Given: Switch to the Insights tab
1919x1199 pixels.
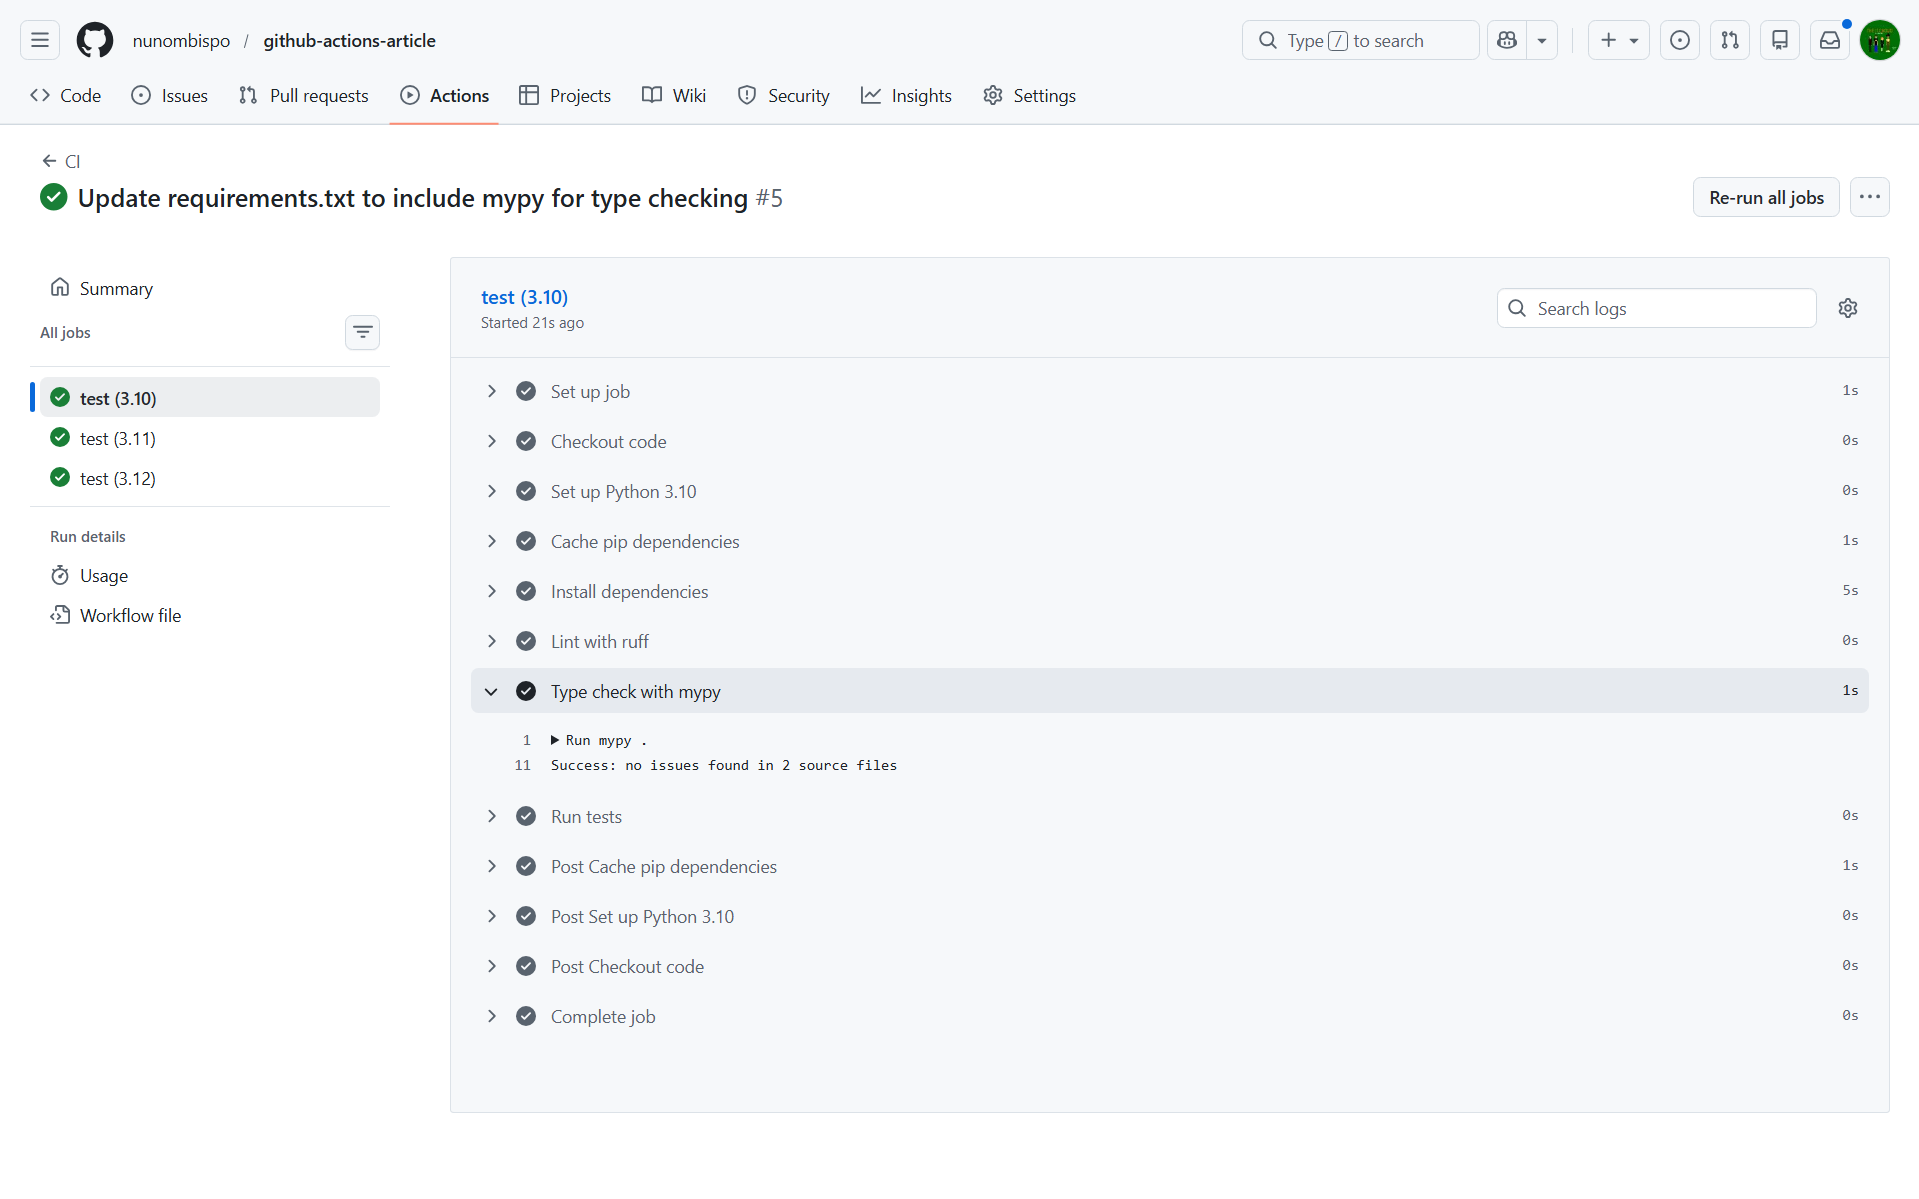Looking at the screenshot, I should pos(906,95).
